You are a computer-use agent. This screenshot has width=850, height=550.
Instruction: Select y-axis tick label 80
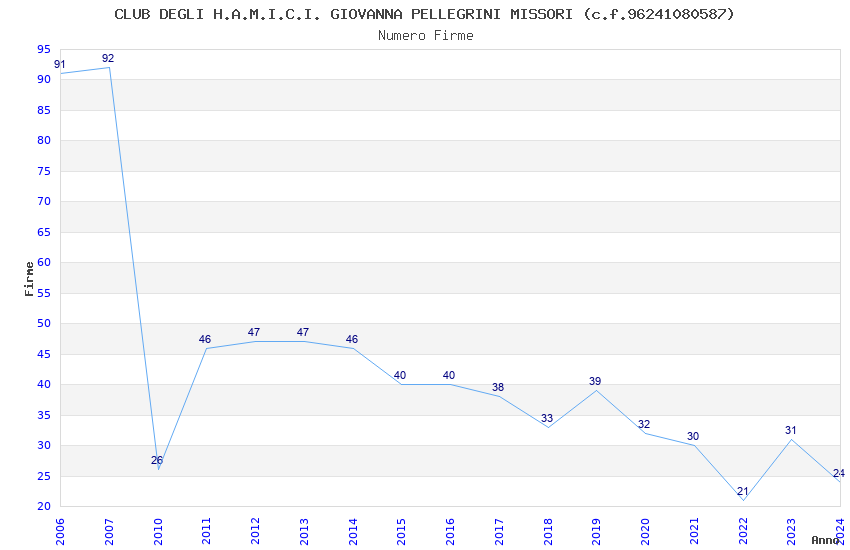(44, 140)
